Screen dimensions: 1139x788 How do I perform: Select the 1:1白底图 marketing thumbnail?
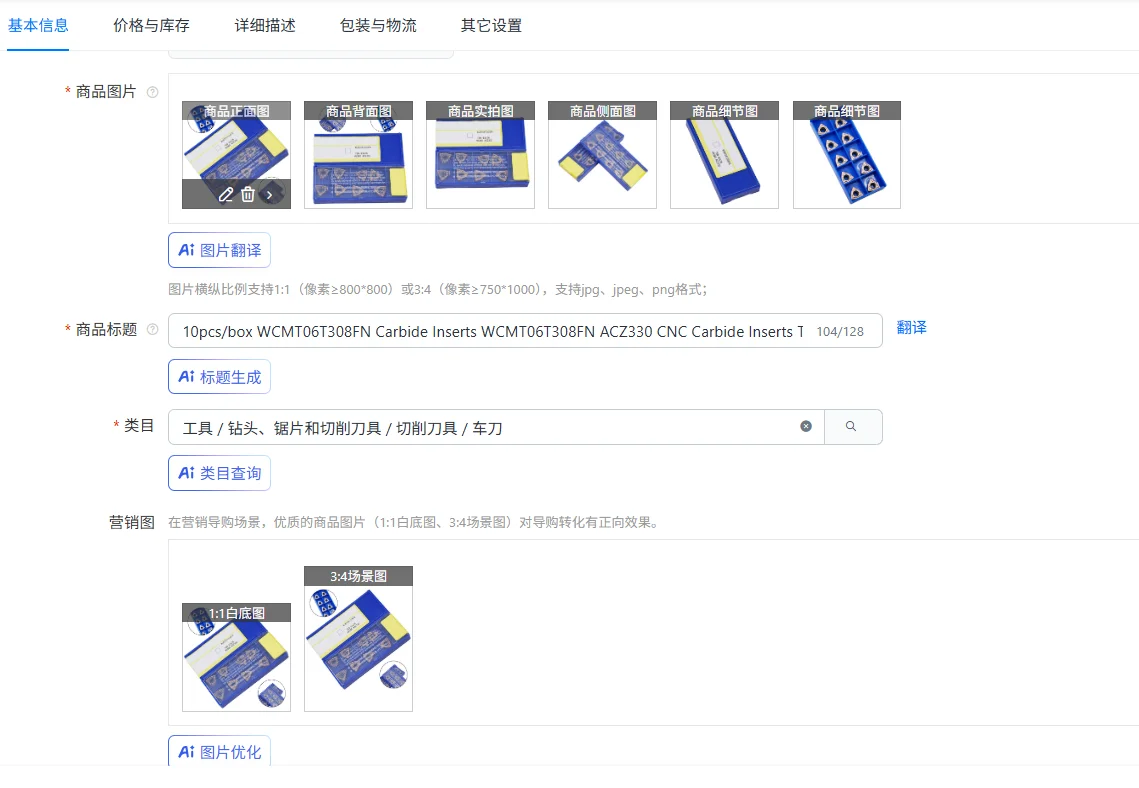pyautogui.click(x=236, y=657)
